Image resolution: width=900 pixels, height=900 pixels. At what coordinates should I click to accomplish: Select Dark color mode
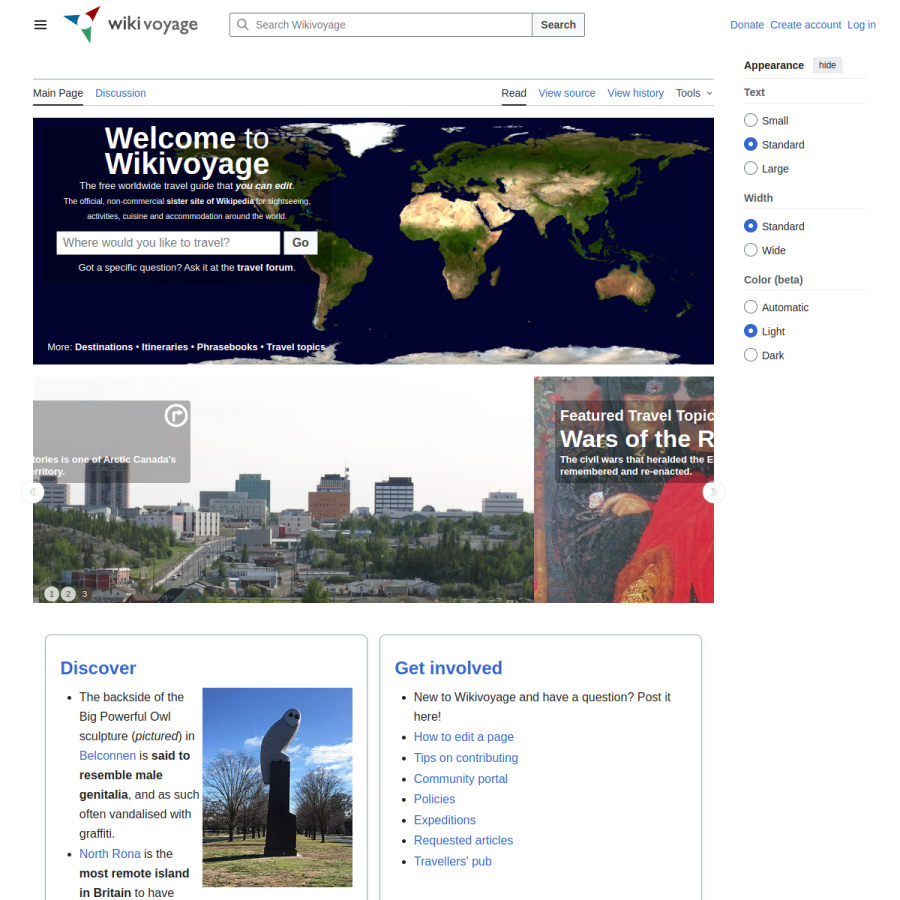pos(750,355)
